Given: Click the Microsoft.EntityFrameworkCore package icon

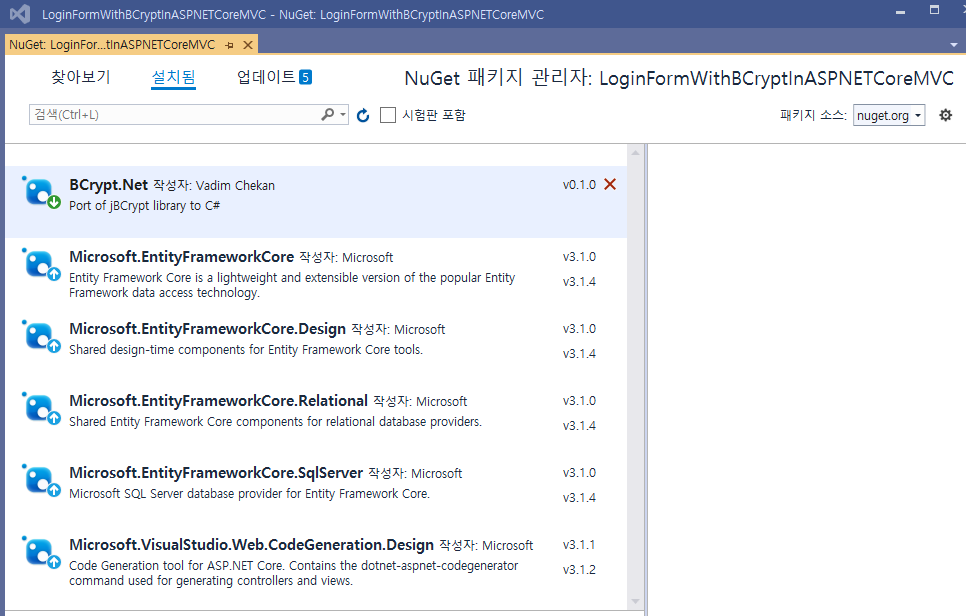Looking at the screenshot, I should pos(41,264).
